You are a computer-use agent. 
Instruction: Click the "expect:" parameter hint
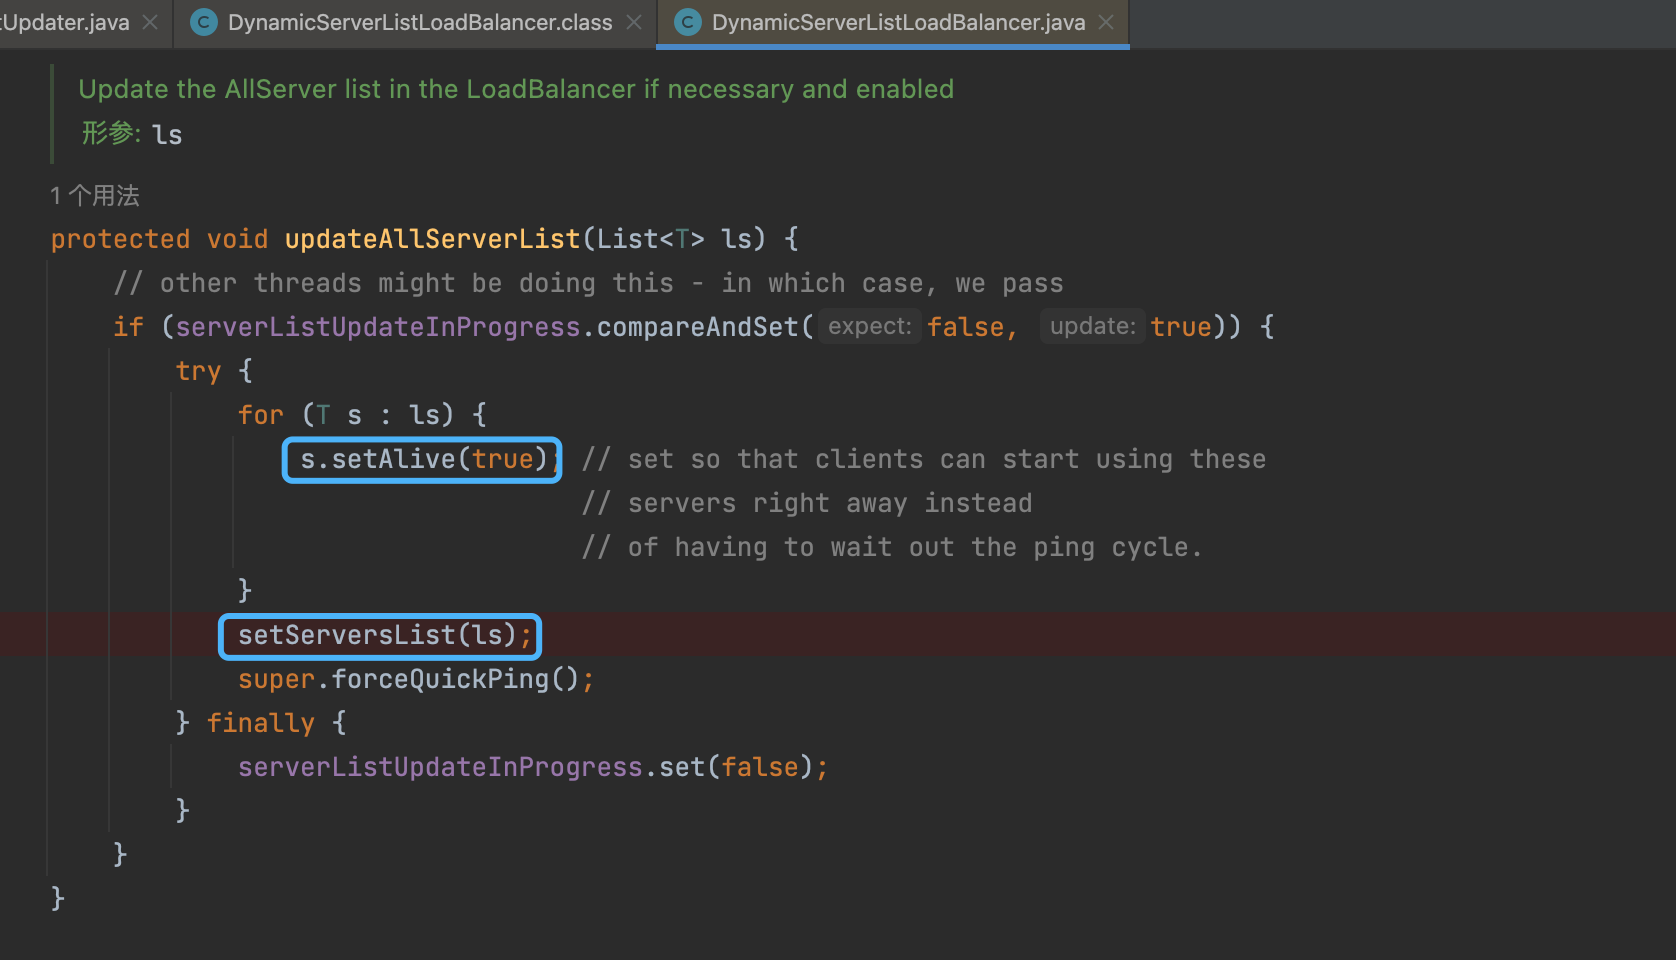869,326
